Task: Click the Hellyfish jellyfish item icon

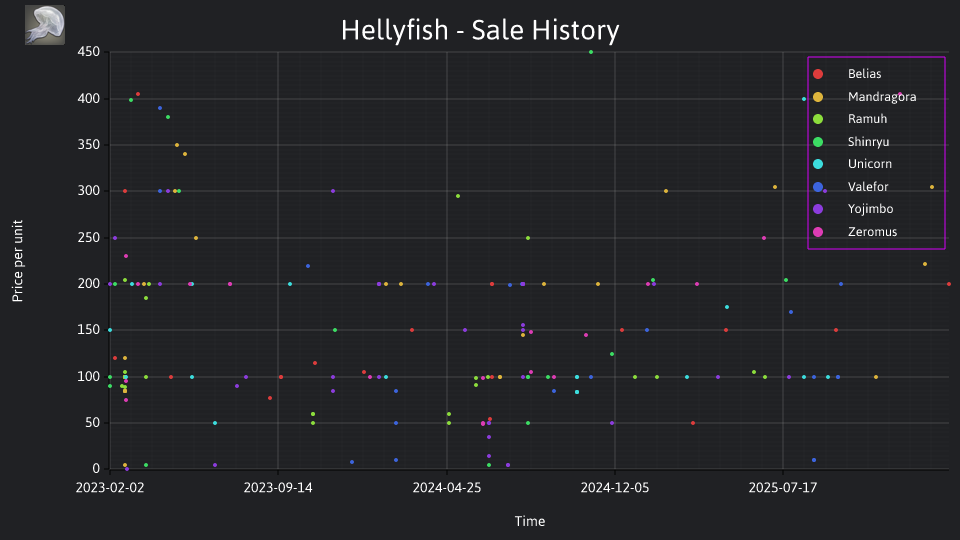Action: (x=45, y=25)
